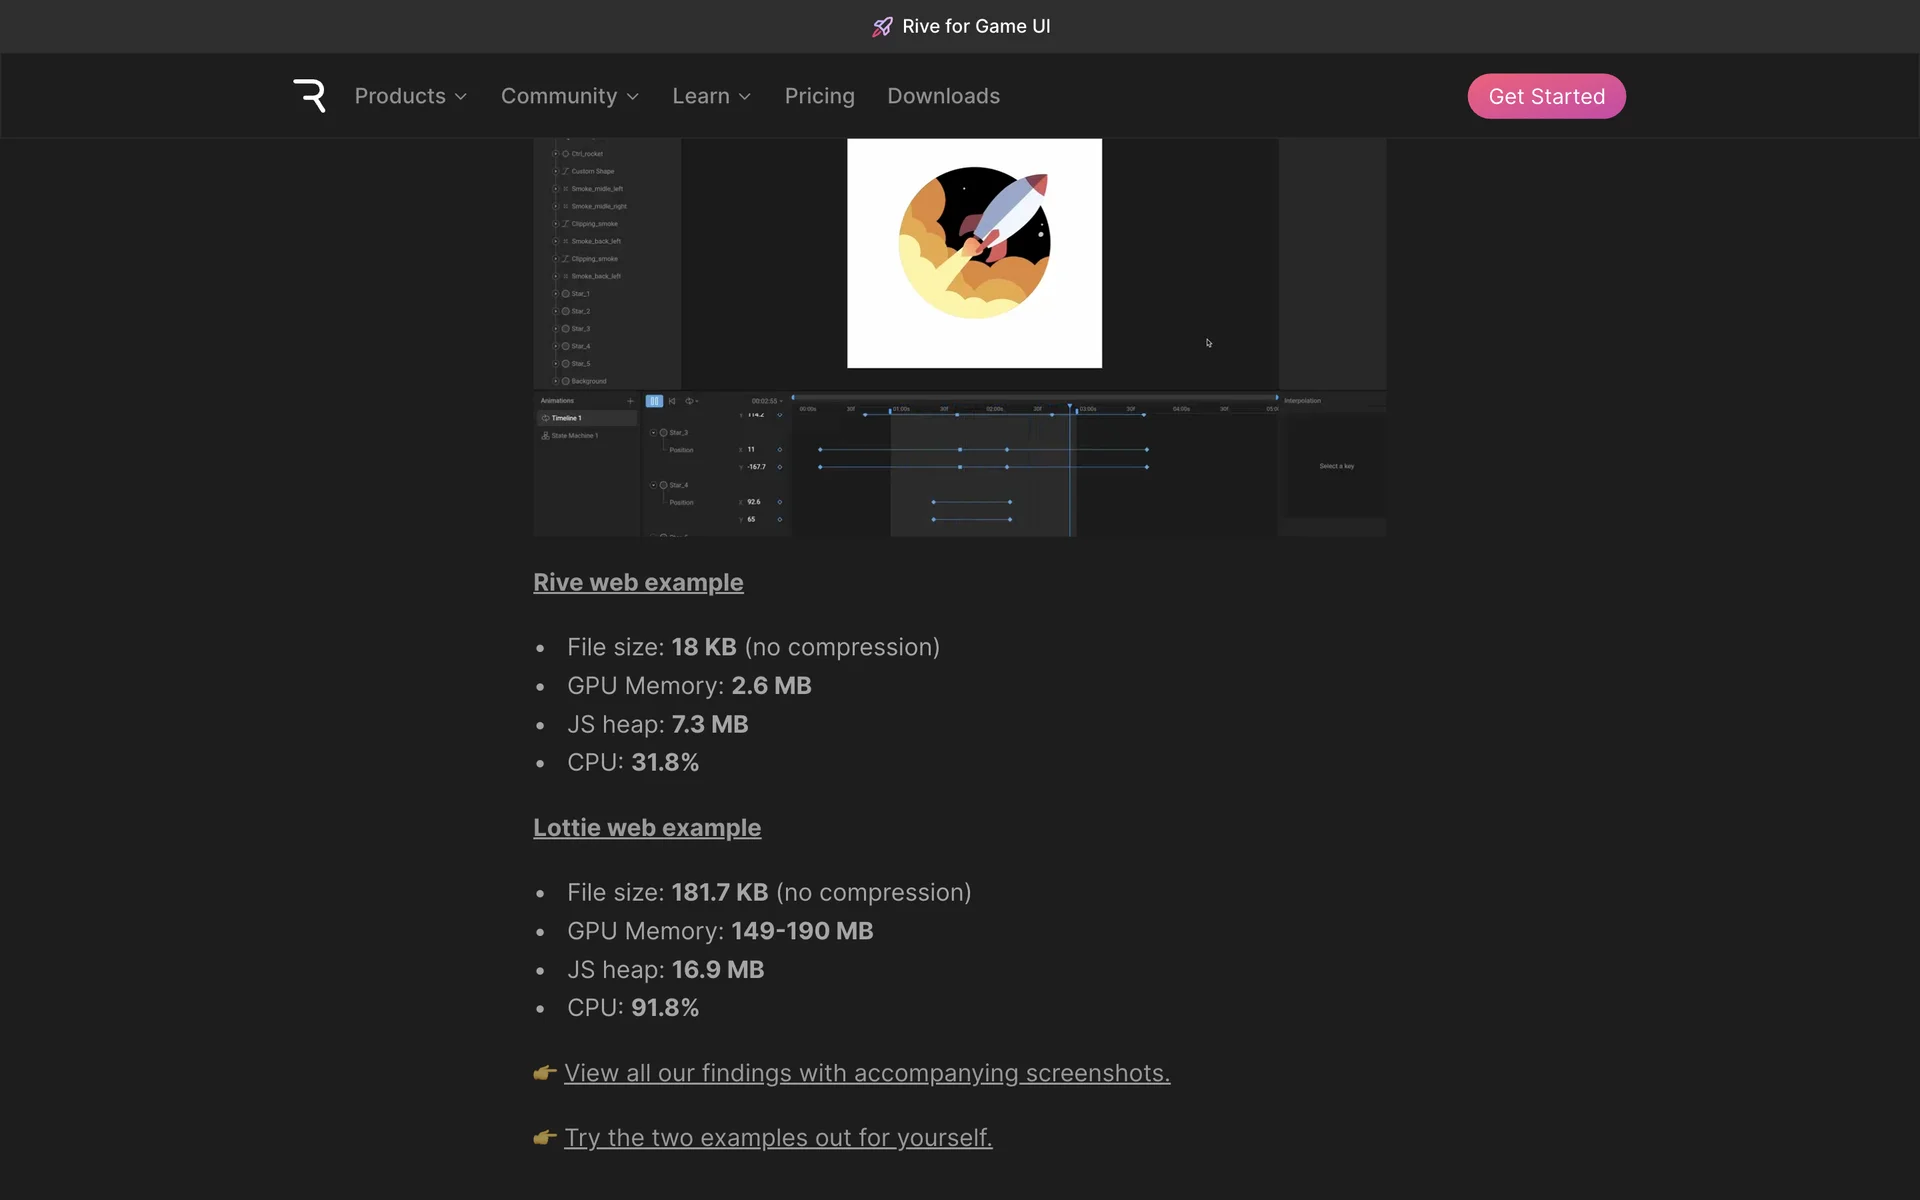Expand the Ctrl_rocket layer in hierarchy

pyautogui.click(x=556, y=154)
